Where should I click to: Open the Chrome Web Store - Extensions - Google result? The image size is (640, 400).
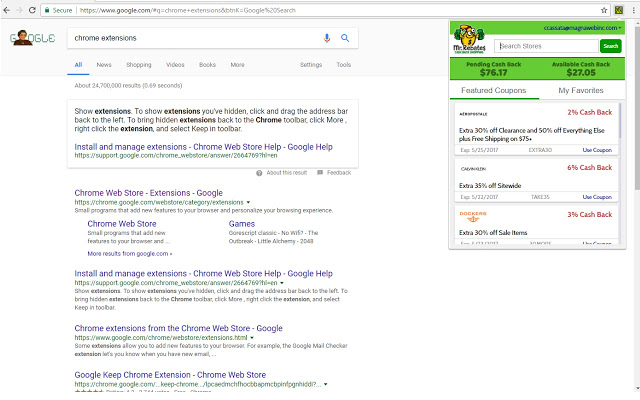click(149, 193)
